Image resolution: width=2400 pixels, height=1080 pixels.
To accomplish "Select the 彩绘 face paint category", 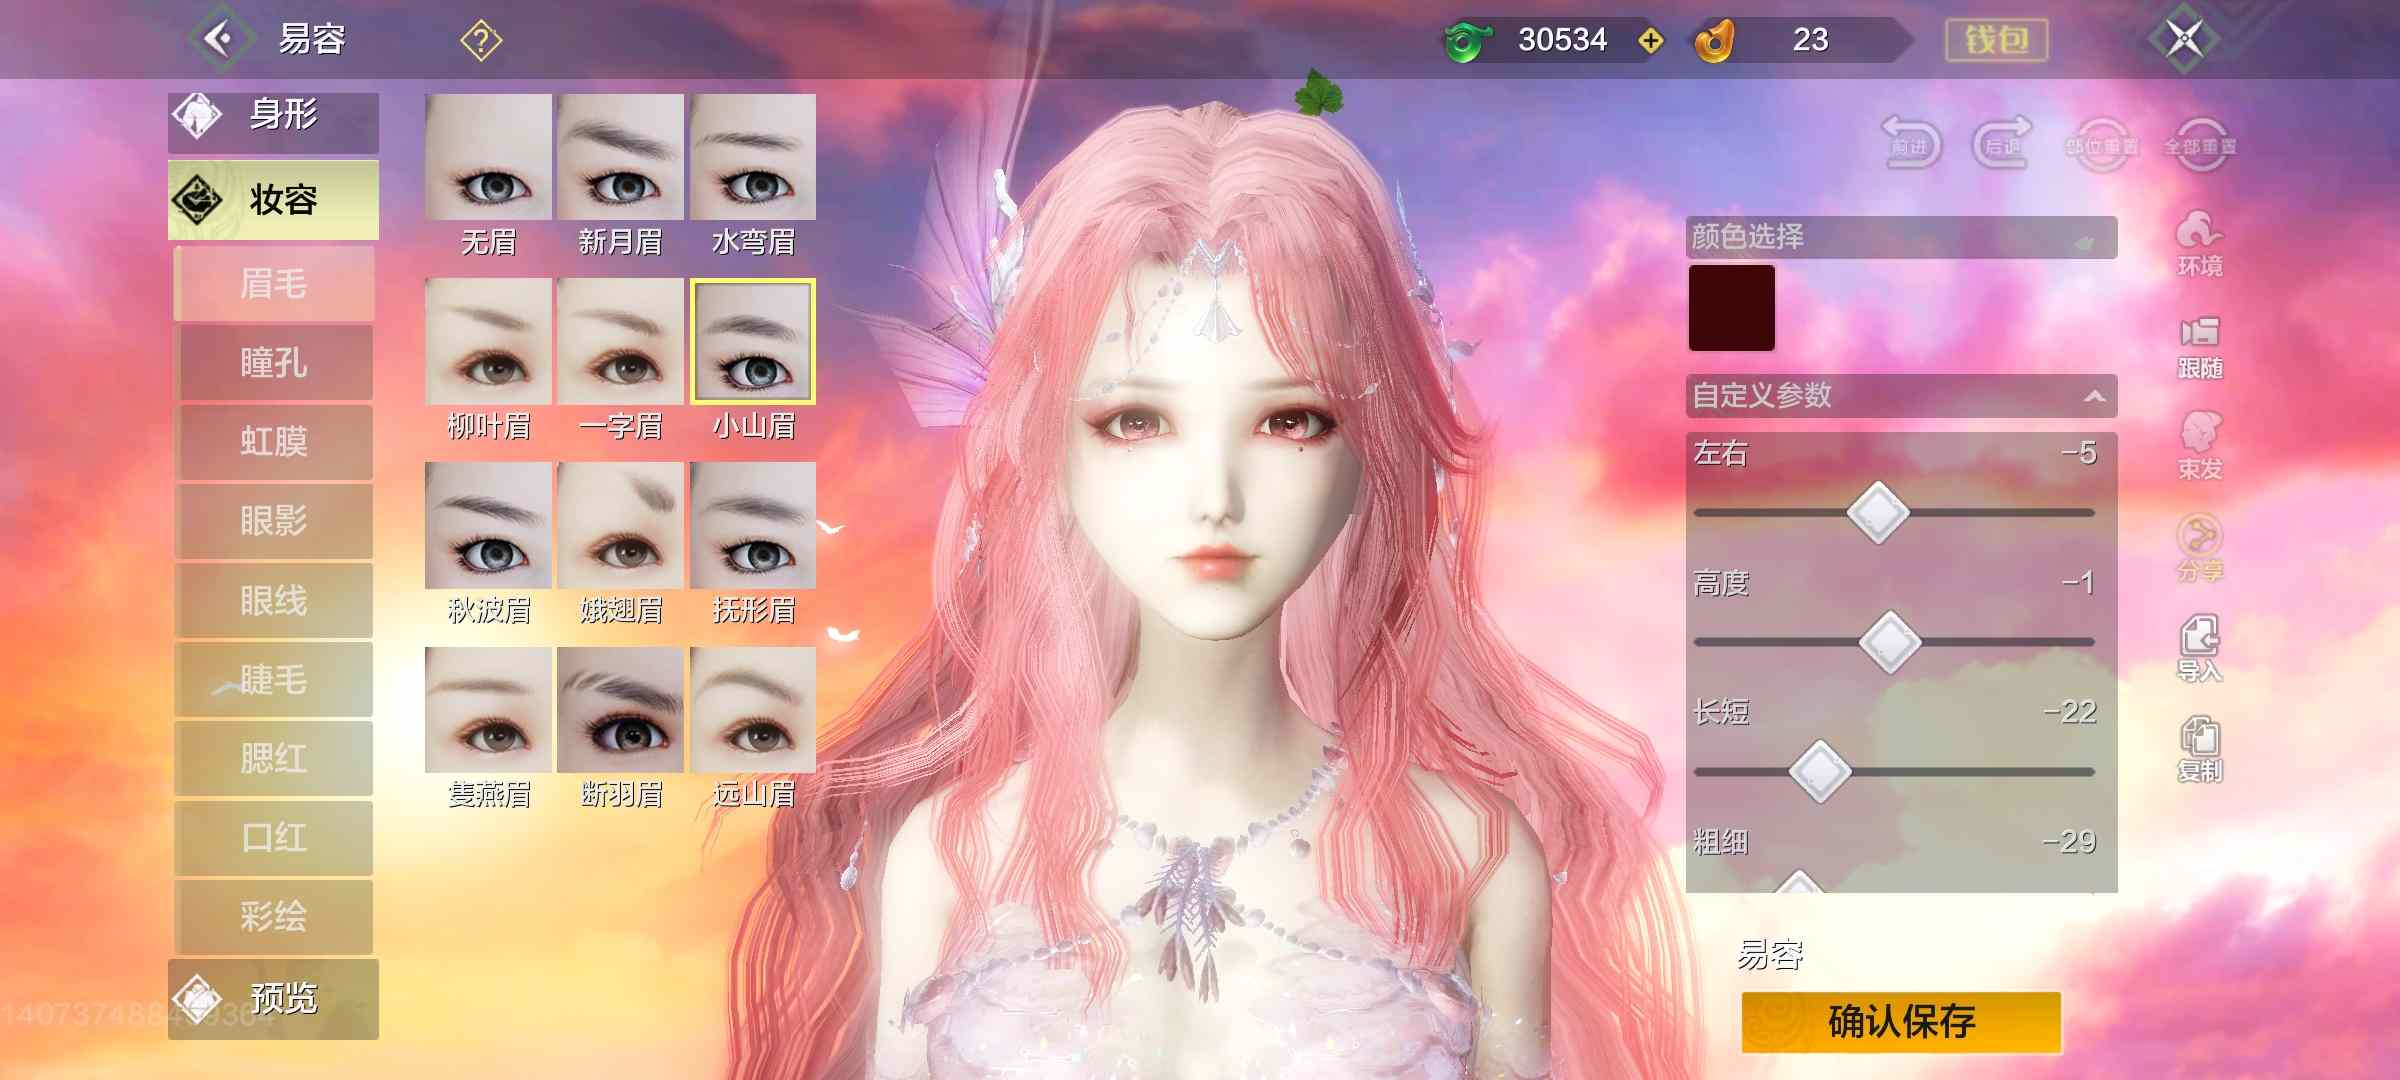I will point(274,916).
